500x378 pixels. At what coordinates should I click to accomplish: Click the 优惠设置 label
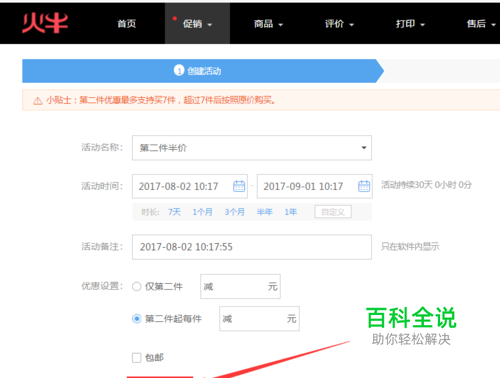pos(102,286)
